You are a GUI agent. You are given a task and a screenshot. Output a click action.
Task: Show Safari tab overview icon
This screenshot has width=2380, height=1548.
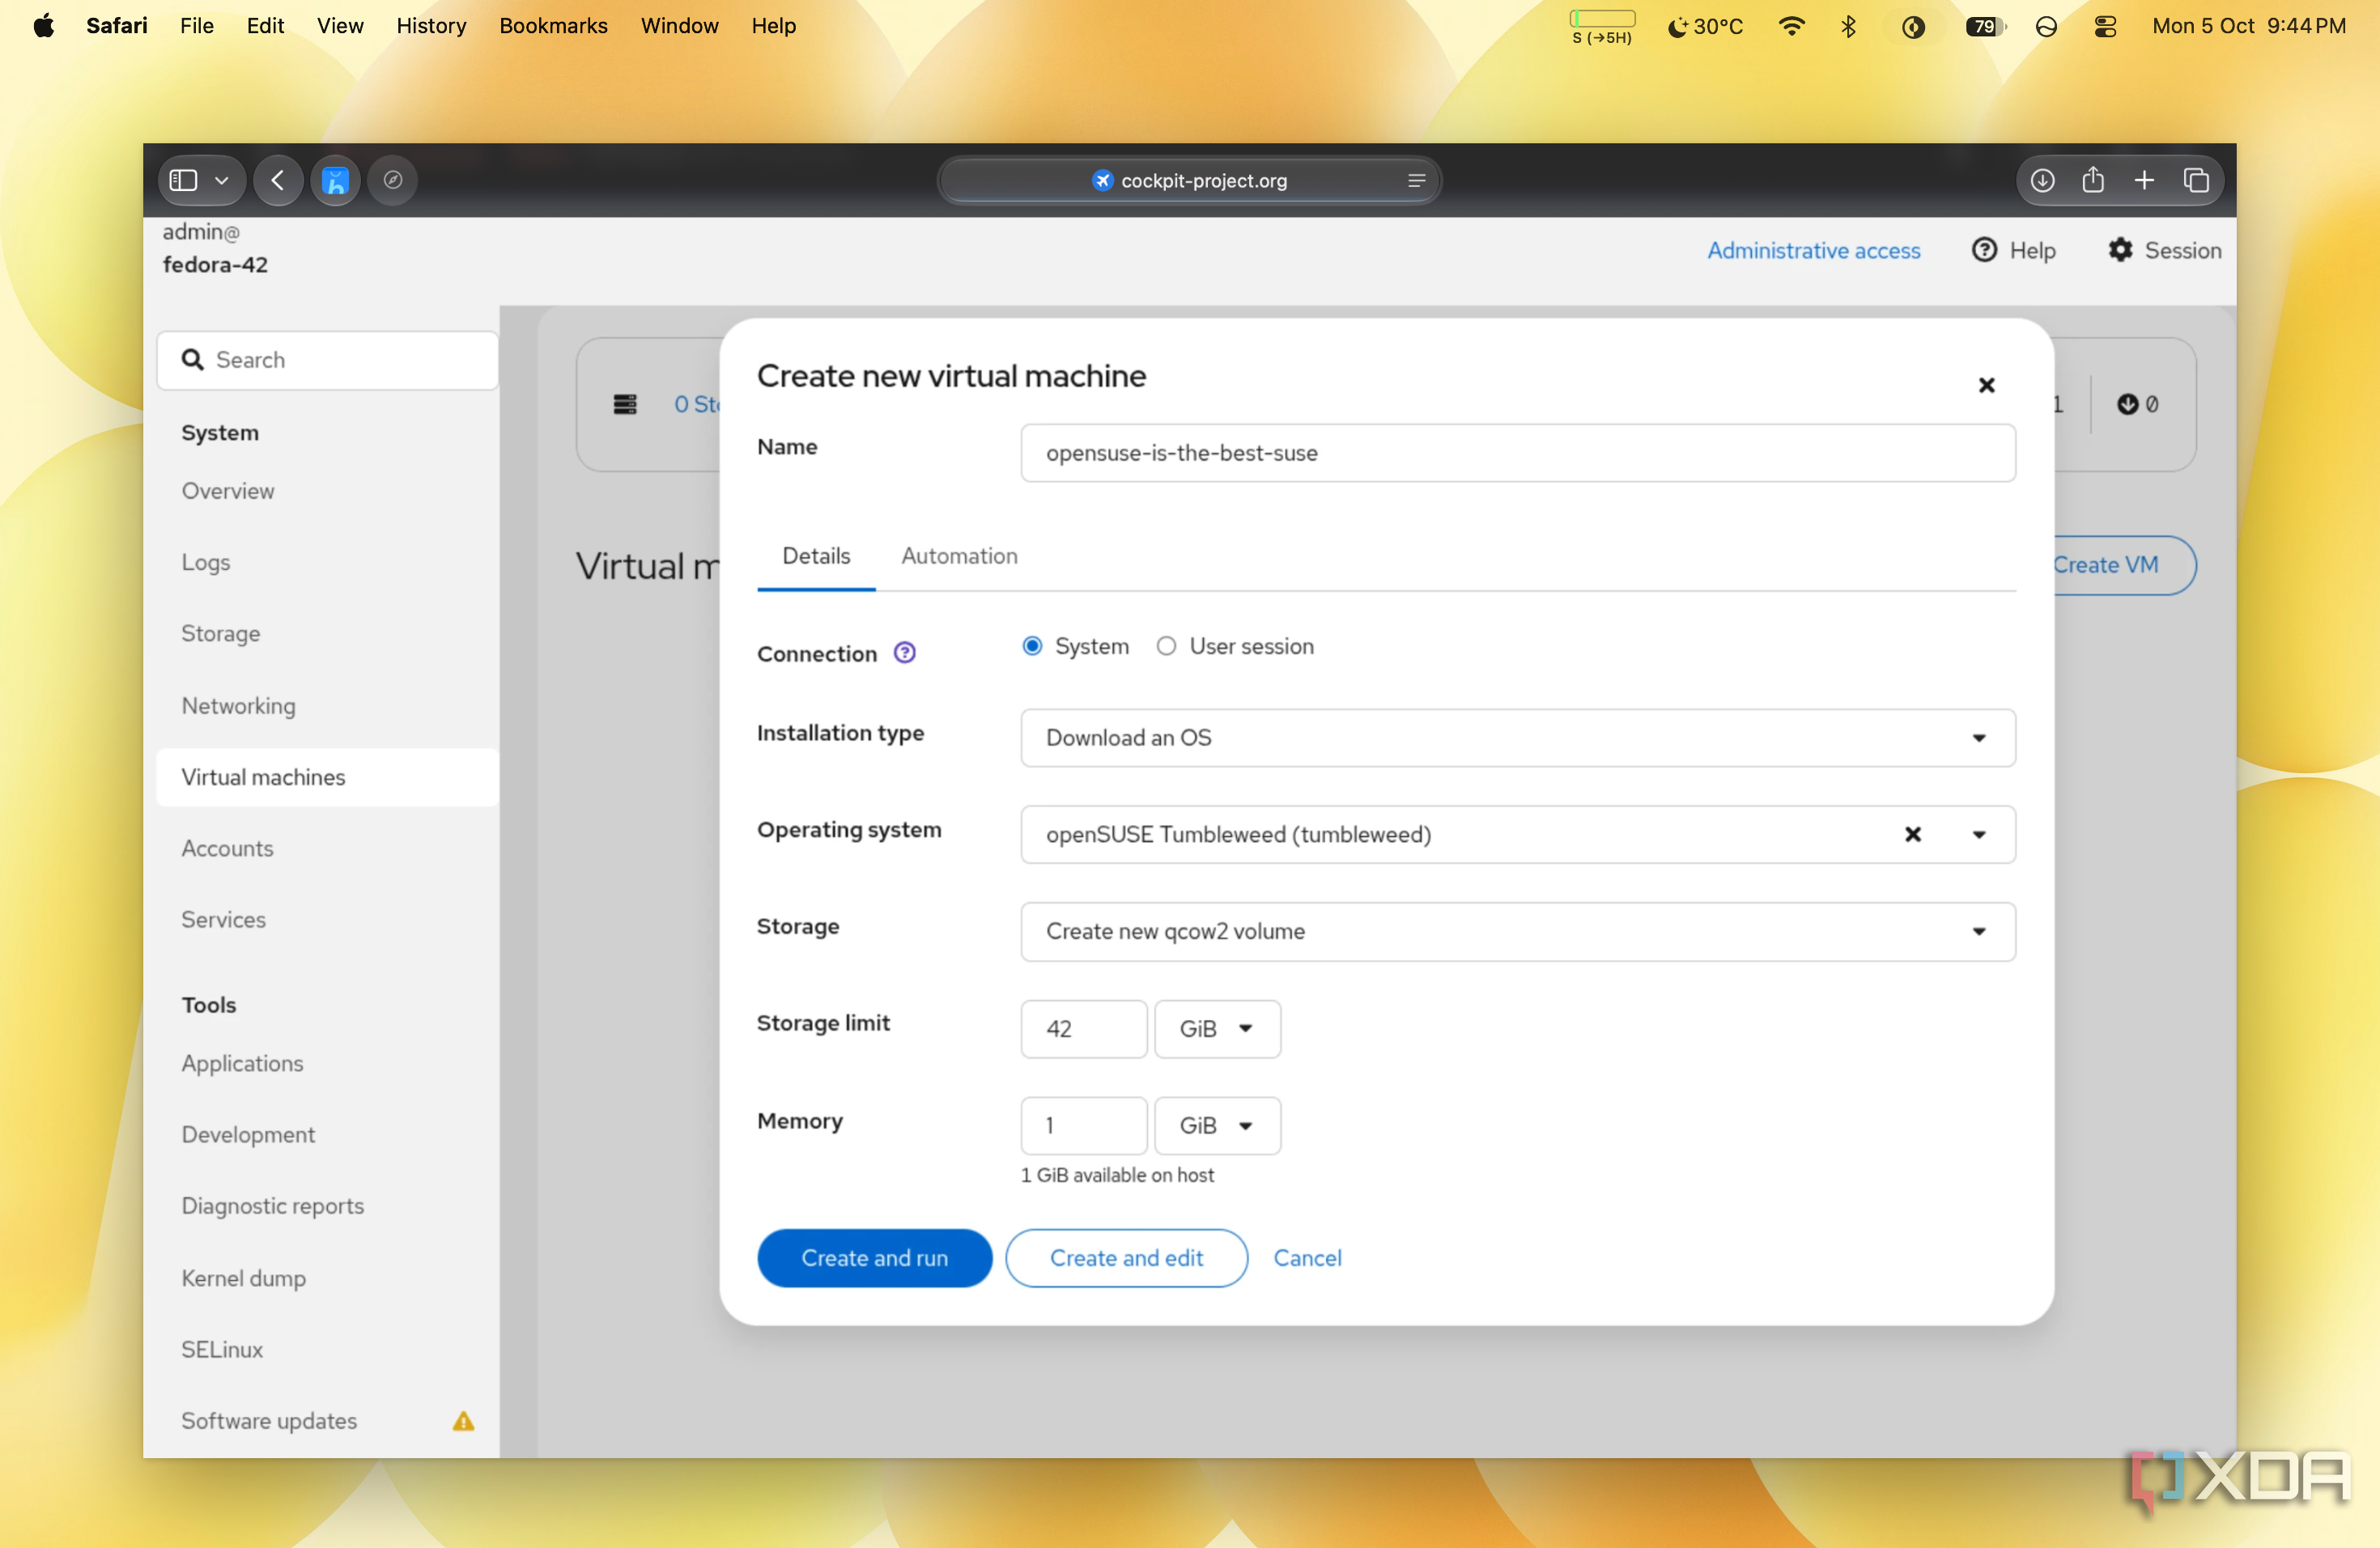2196,180
